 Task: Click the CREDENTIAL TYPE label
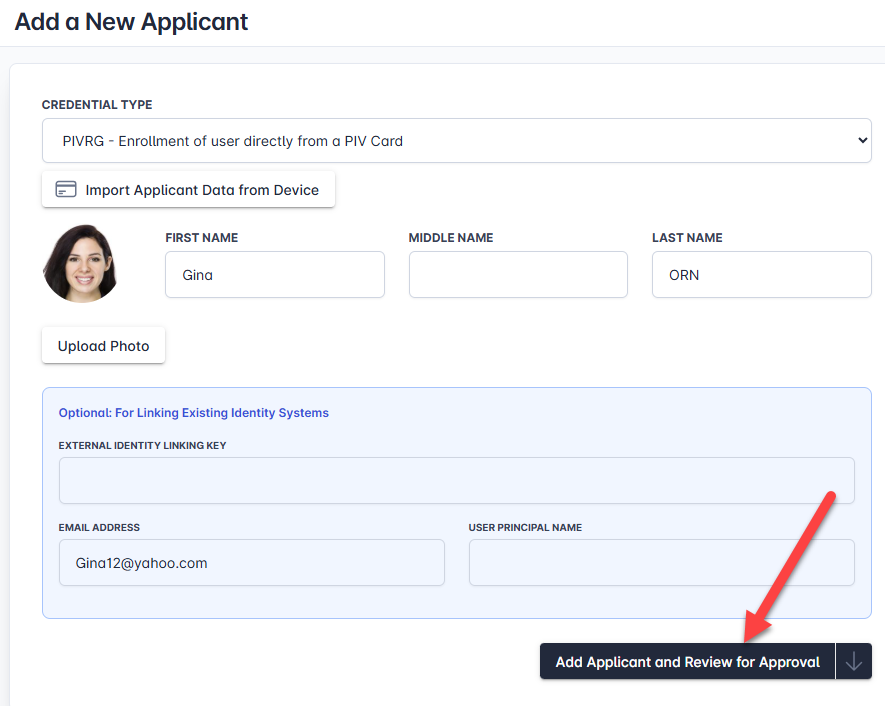point(97,105)
